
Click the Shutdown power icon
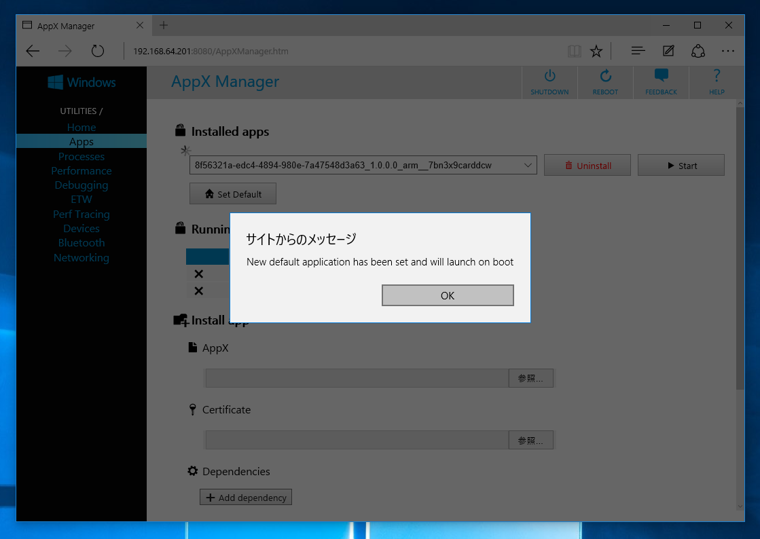point(550,76)
